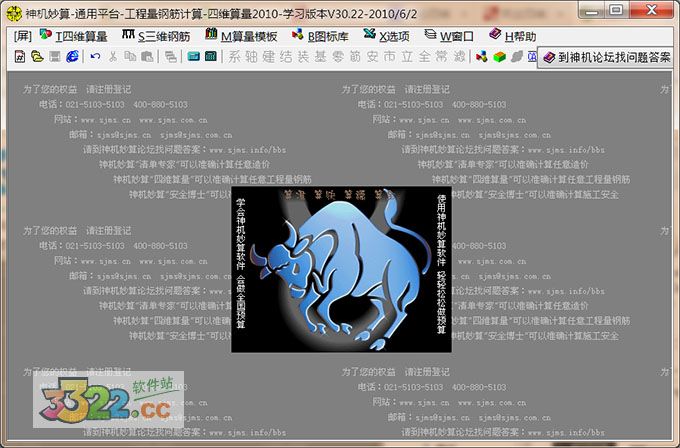Click the 零 toolbar button
Viewport: 680px width, 448px height.
(338, 56)
